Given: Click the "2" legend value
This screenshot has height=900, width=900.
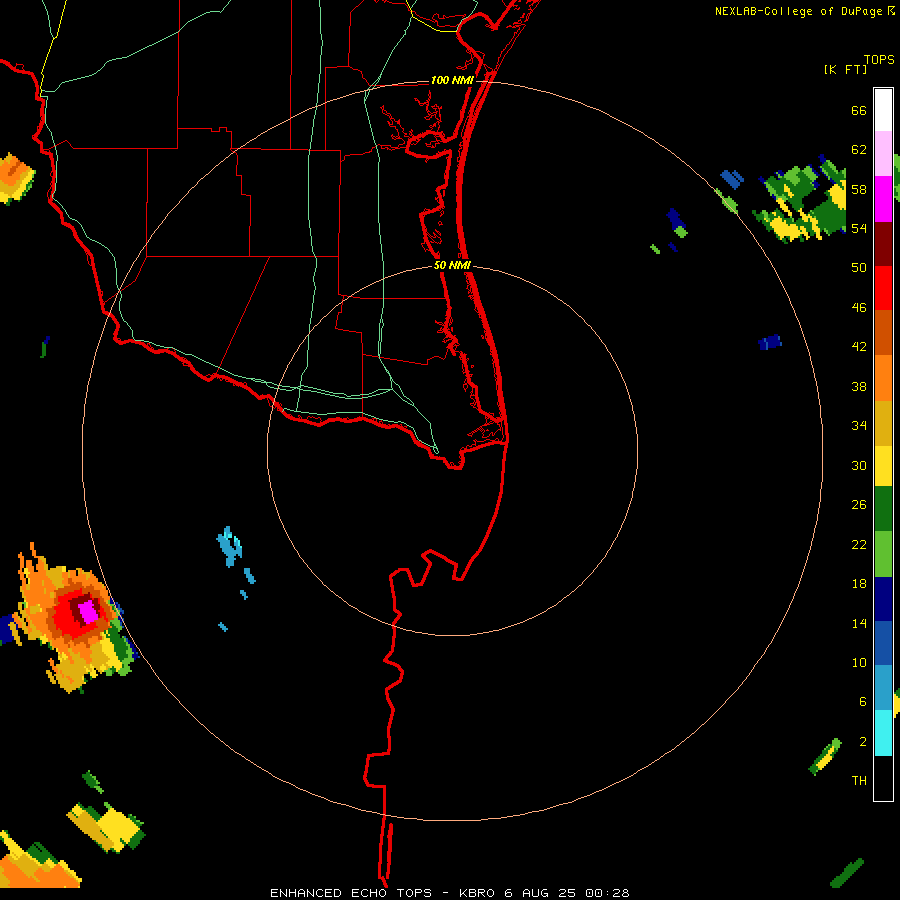Looking at the screenshot, I should (863, 742).
